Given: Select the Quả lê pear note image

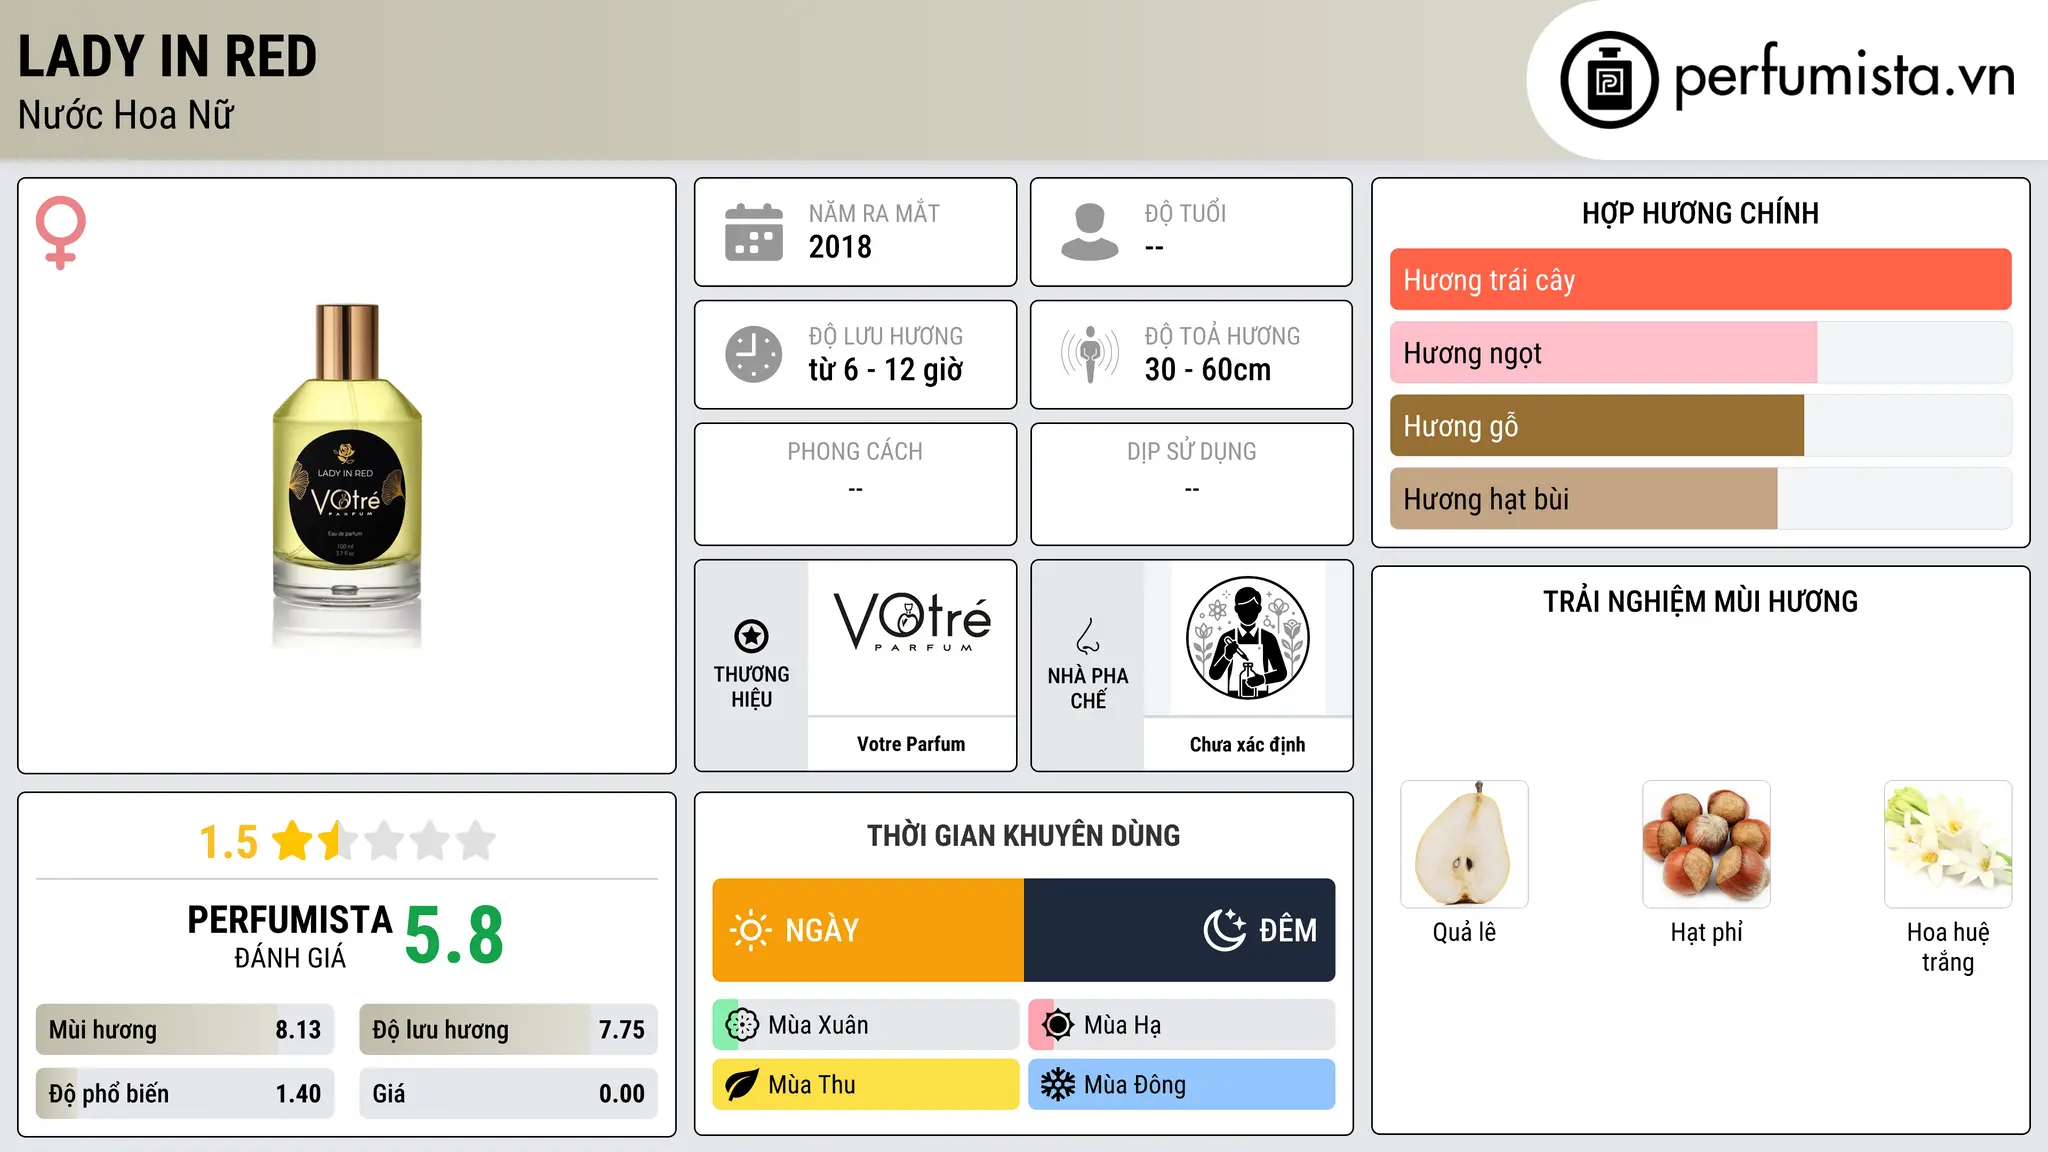Looking at the screenshot, I should click(x=1464, y=844).
